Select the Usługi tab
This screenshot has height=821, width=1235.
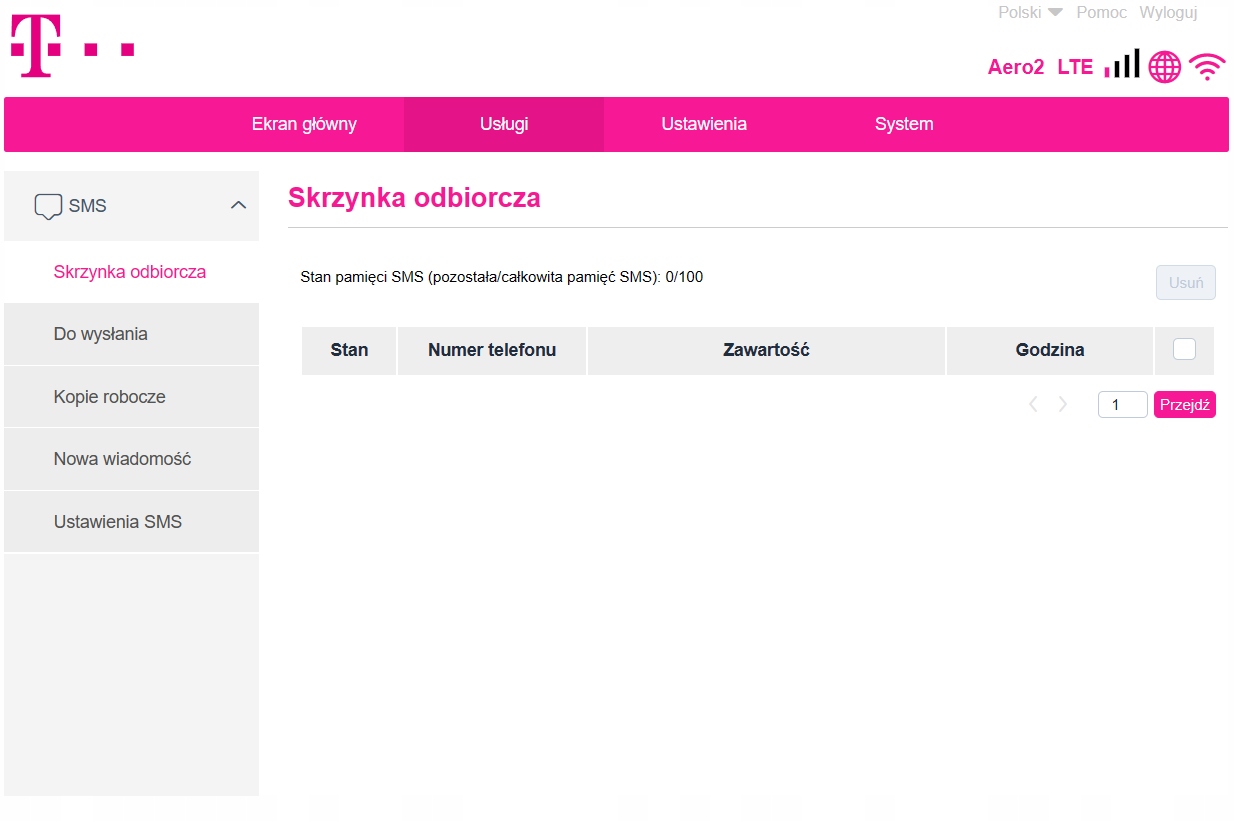coord(504,124)
